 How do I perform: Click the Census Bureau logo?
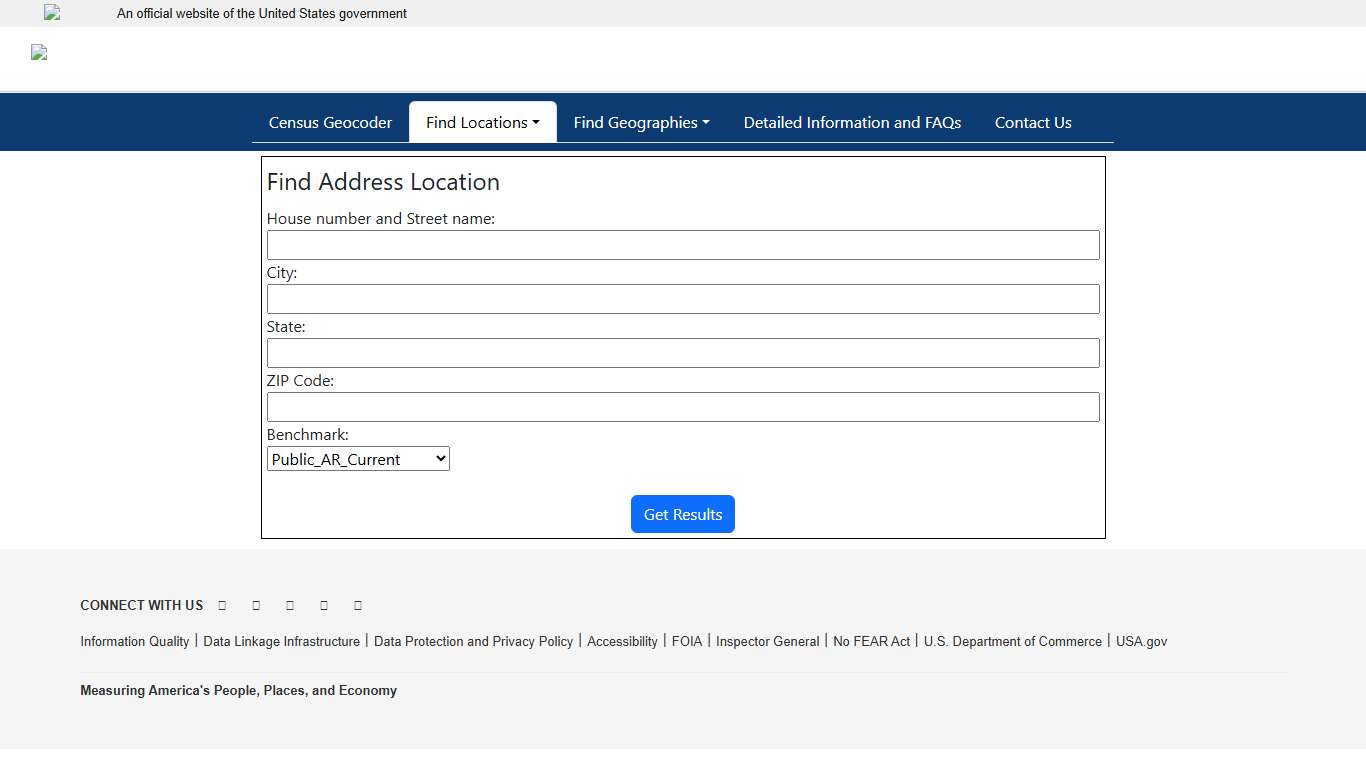(38, 52)
